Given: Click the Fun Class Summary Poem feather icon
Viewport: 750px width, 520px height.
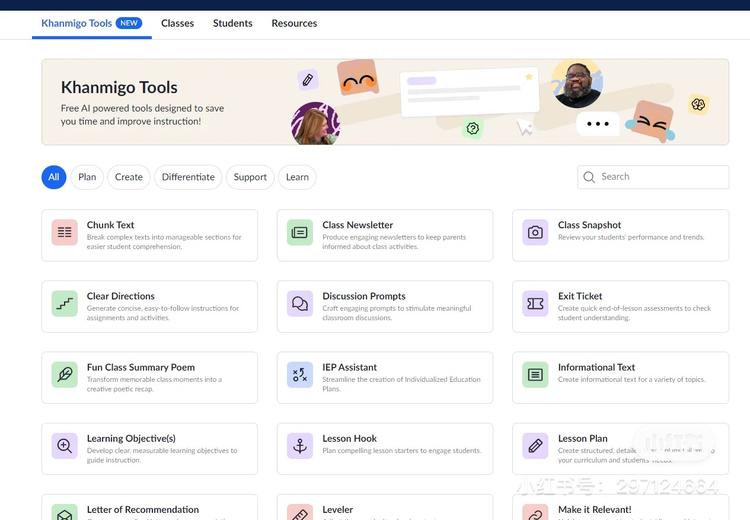Looking at the screenshot, I should (x=65, y=375).
